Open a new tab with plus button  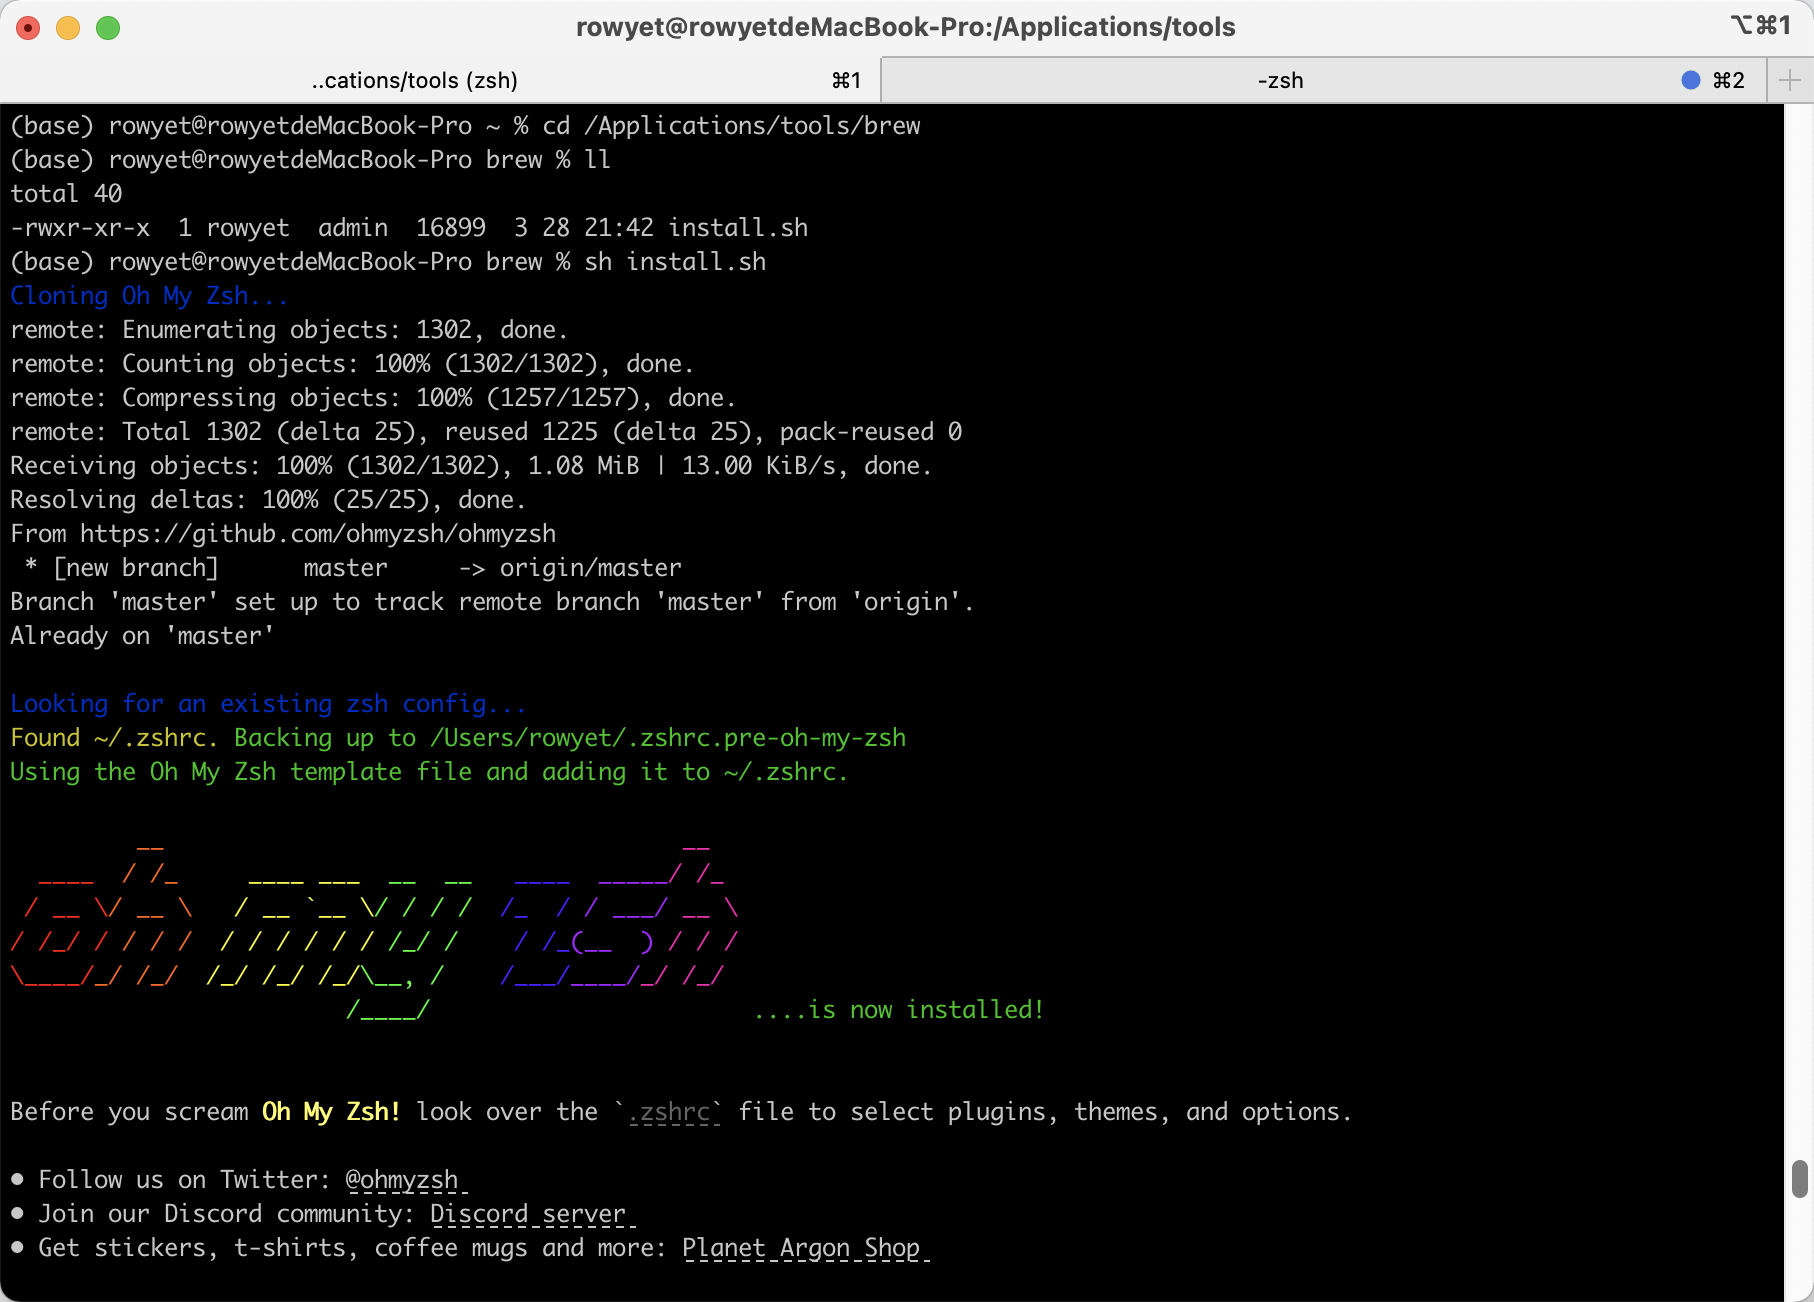pyautogui.click(x=1790, y=80)
